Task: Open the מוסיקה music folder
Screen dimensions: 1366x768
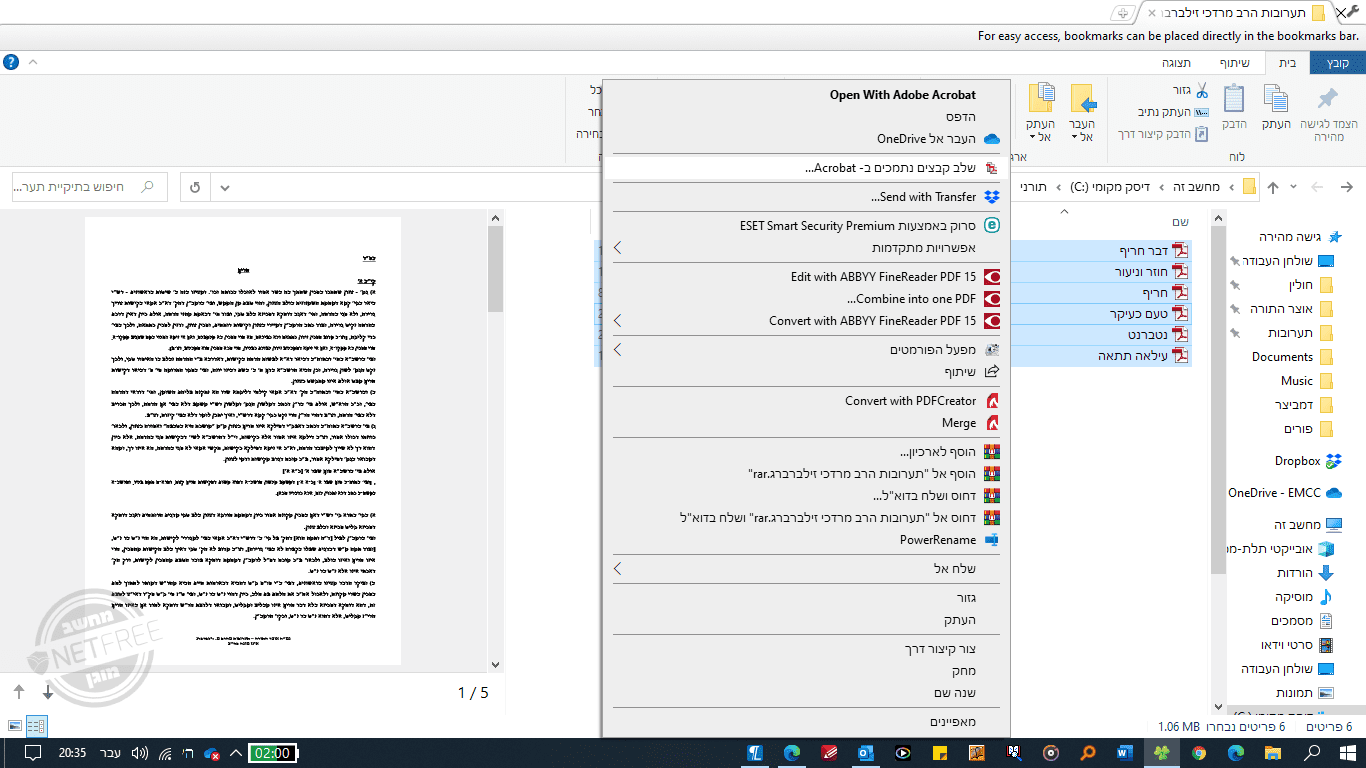Action: [x=1304, y=597]
